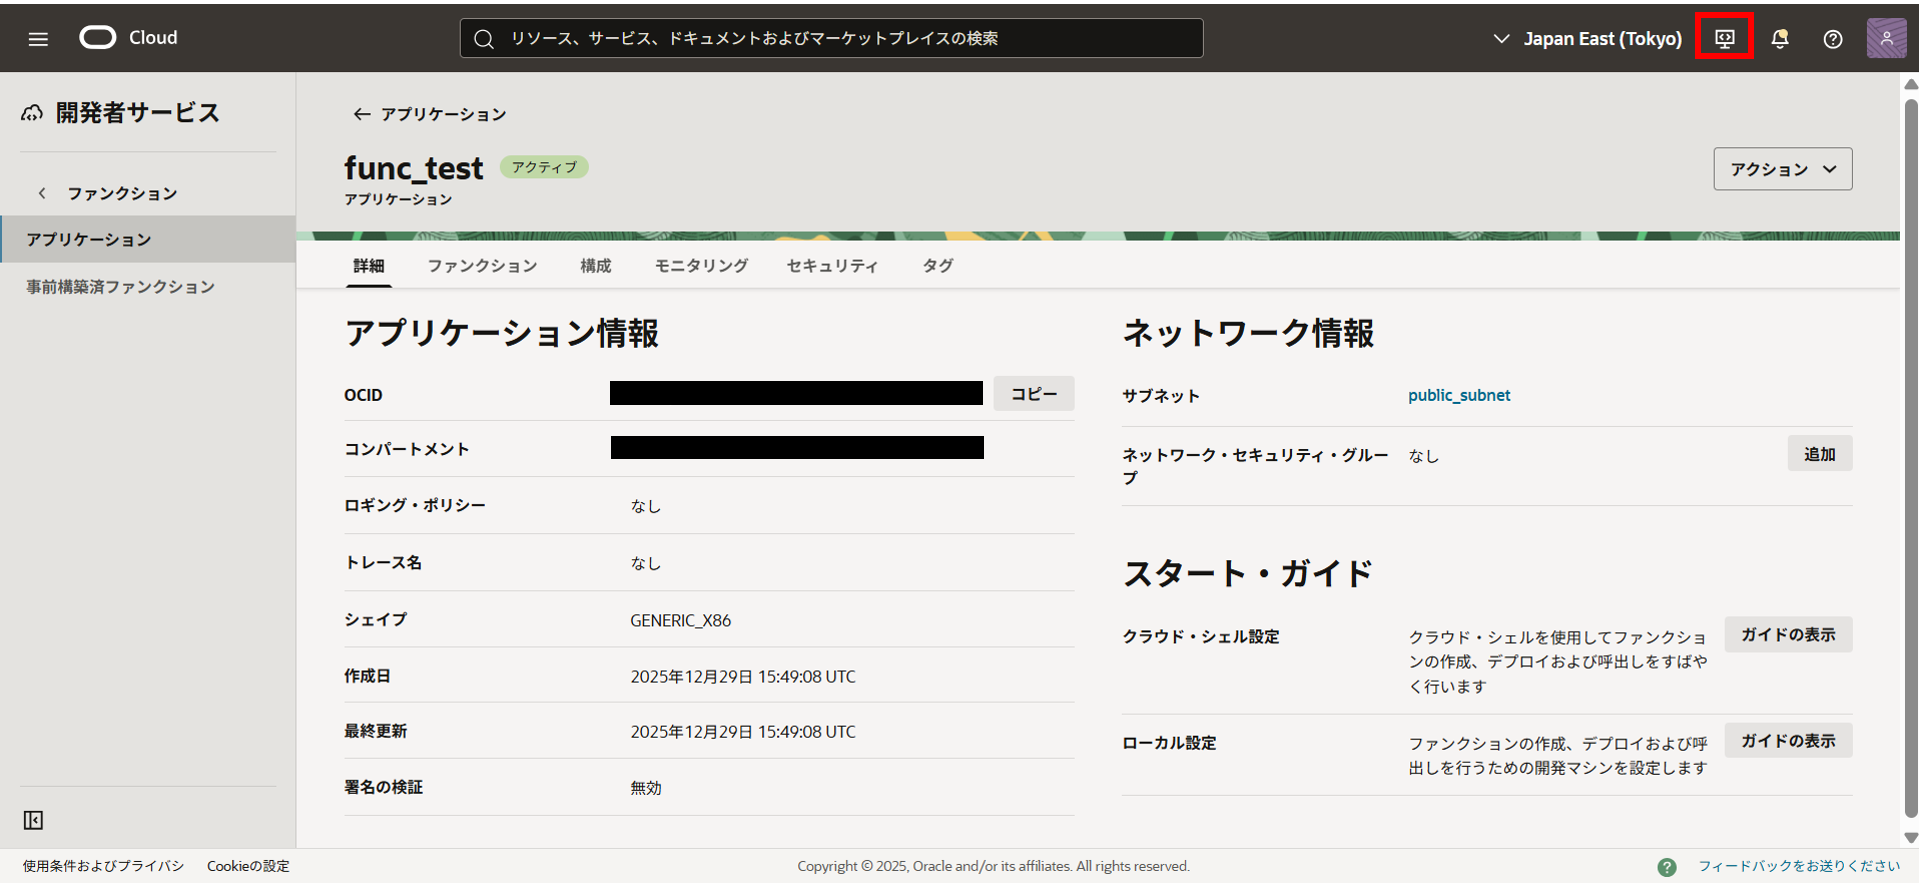1919x895 pixels.
Task: Click the vertical scrollbar thumb
Action: (x=1910, y=458)
